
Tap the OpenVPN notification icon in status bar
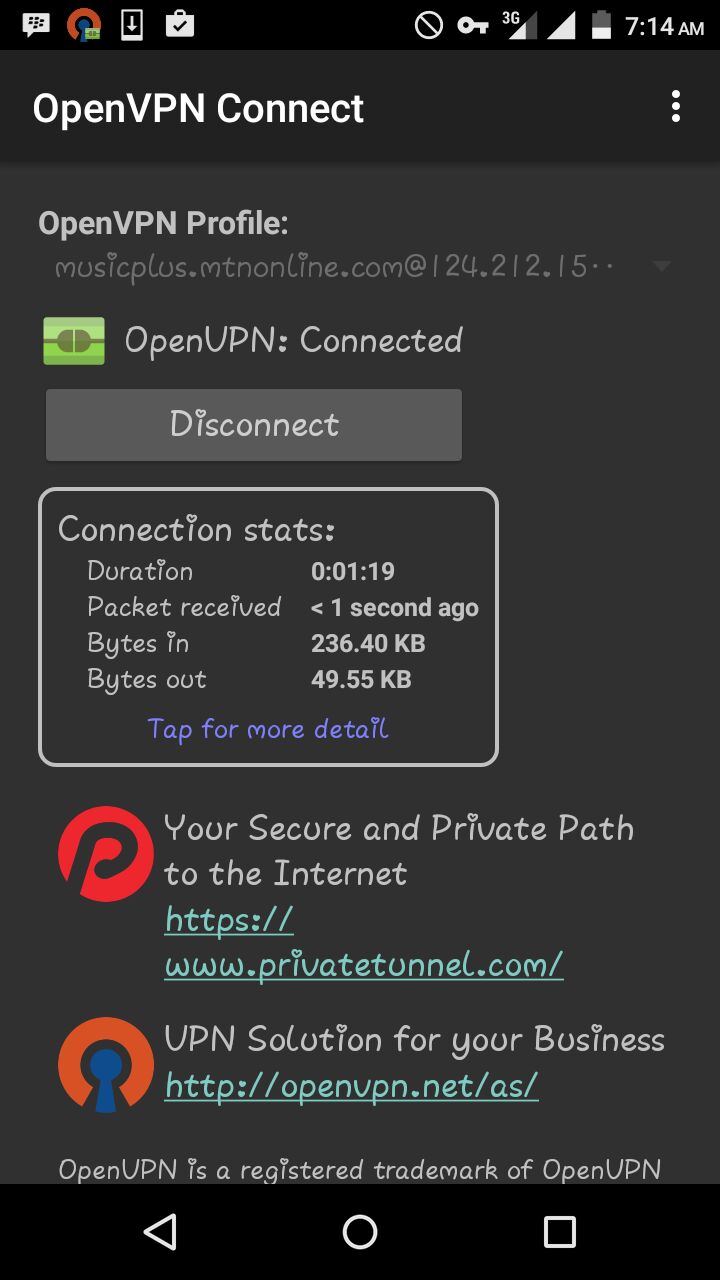pyautogui.click(x=84, y=25)
